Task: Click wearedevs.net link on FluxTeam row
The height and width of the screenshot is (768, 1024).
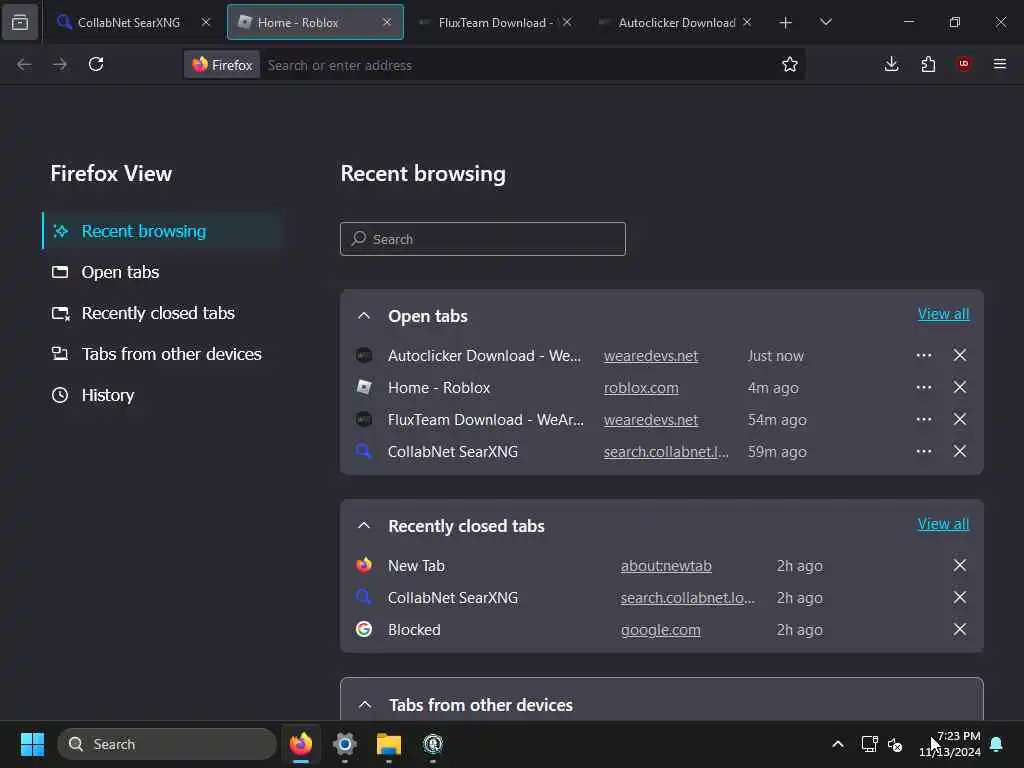Action: coord(650,420)
